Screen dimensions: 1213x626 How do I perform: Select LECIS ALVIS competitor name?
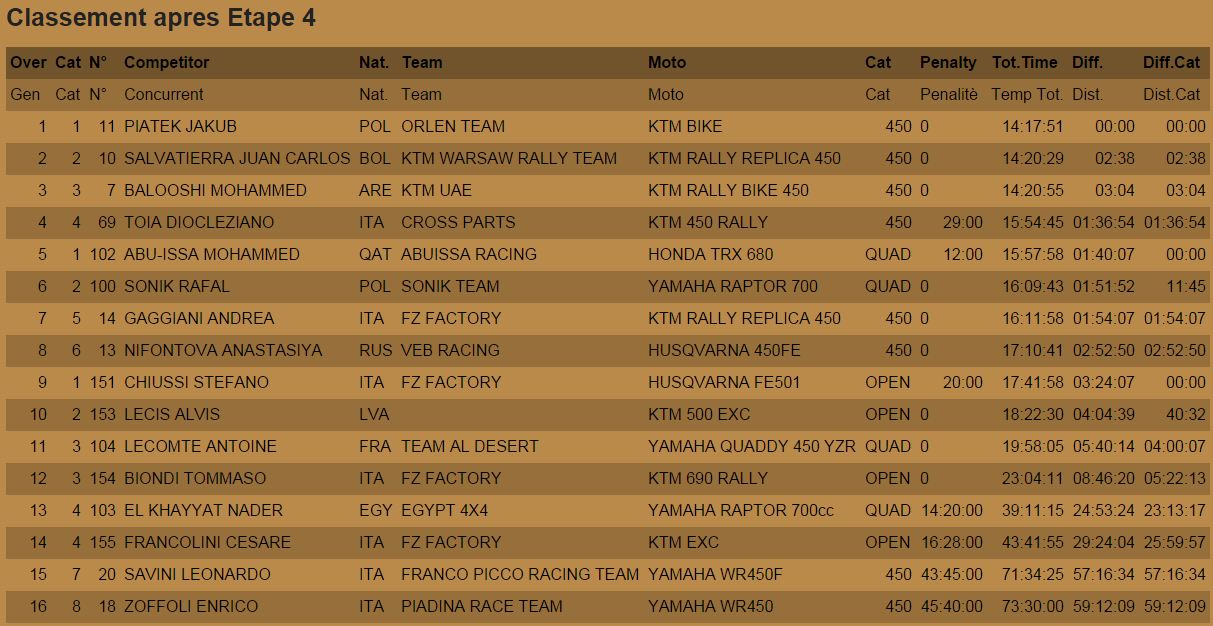coord(172,414)
